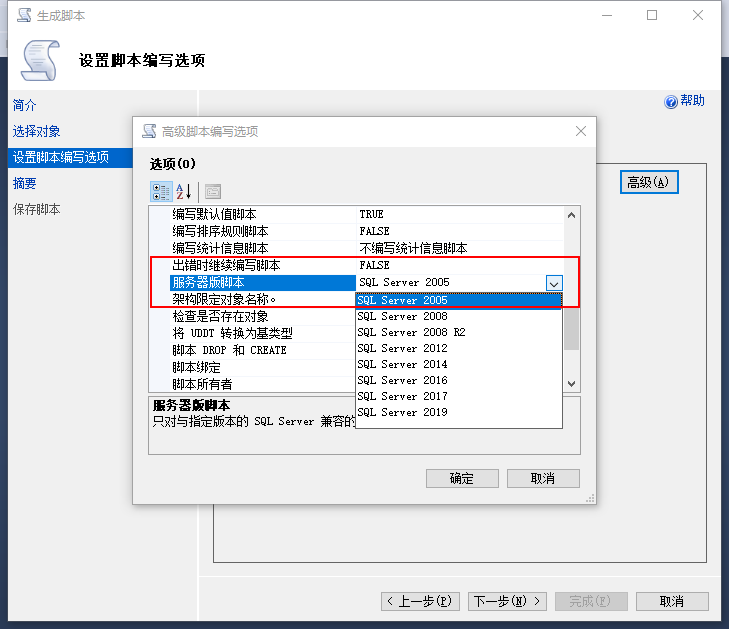Click the script scroll icon in the 生成脚本 header
This screenshot has height=629, width=729.
coord(40,60)
